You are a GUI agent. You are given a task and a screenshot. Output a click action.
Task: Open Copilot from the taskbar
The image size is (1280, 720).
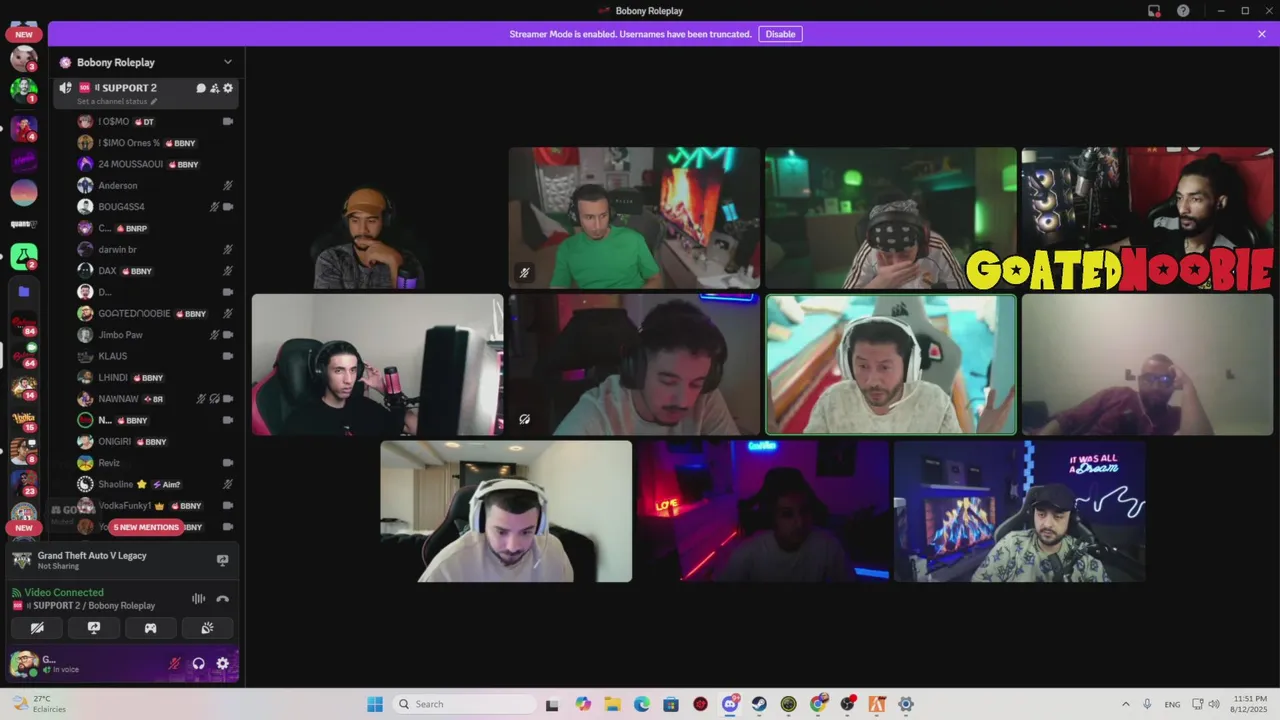click(583, 704)
